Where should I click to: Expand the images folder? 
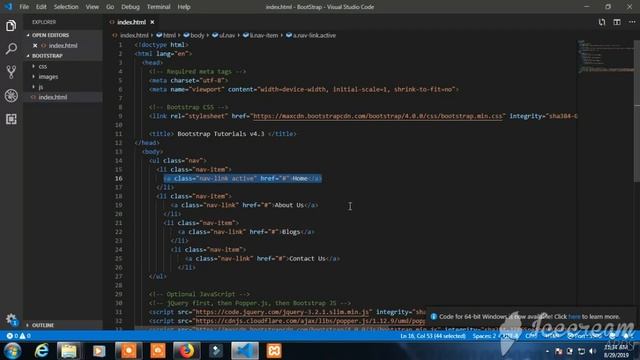pos(48,77)
